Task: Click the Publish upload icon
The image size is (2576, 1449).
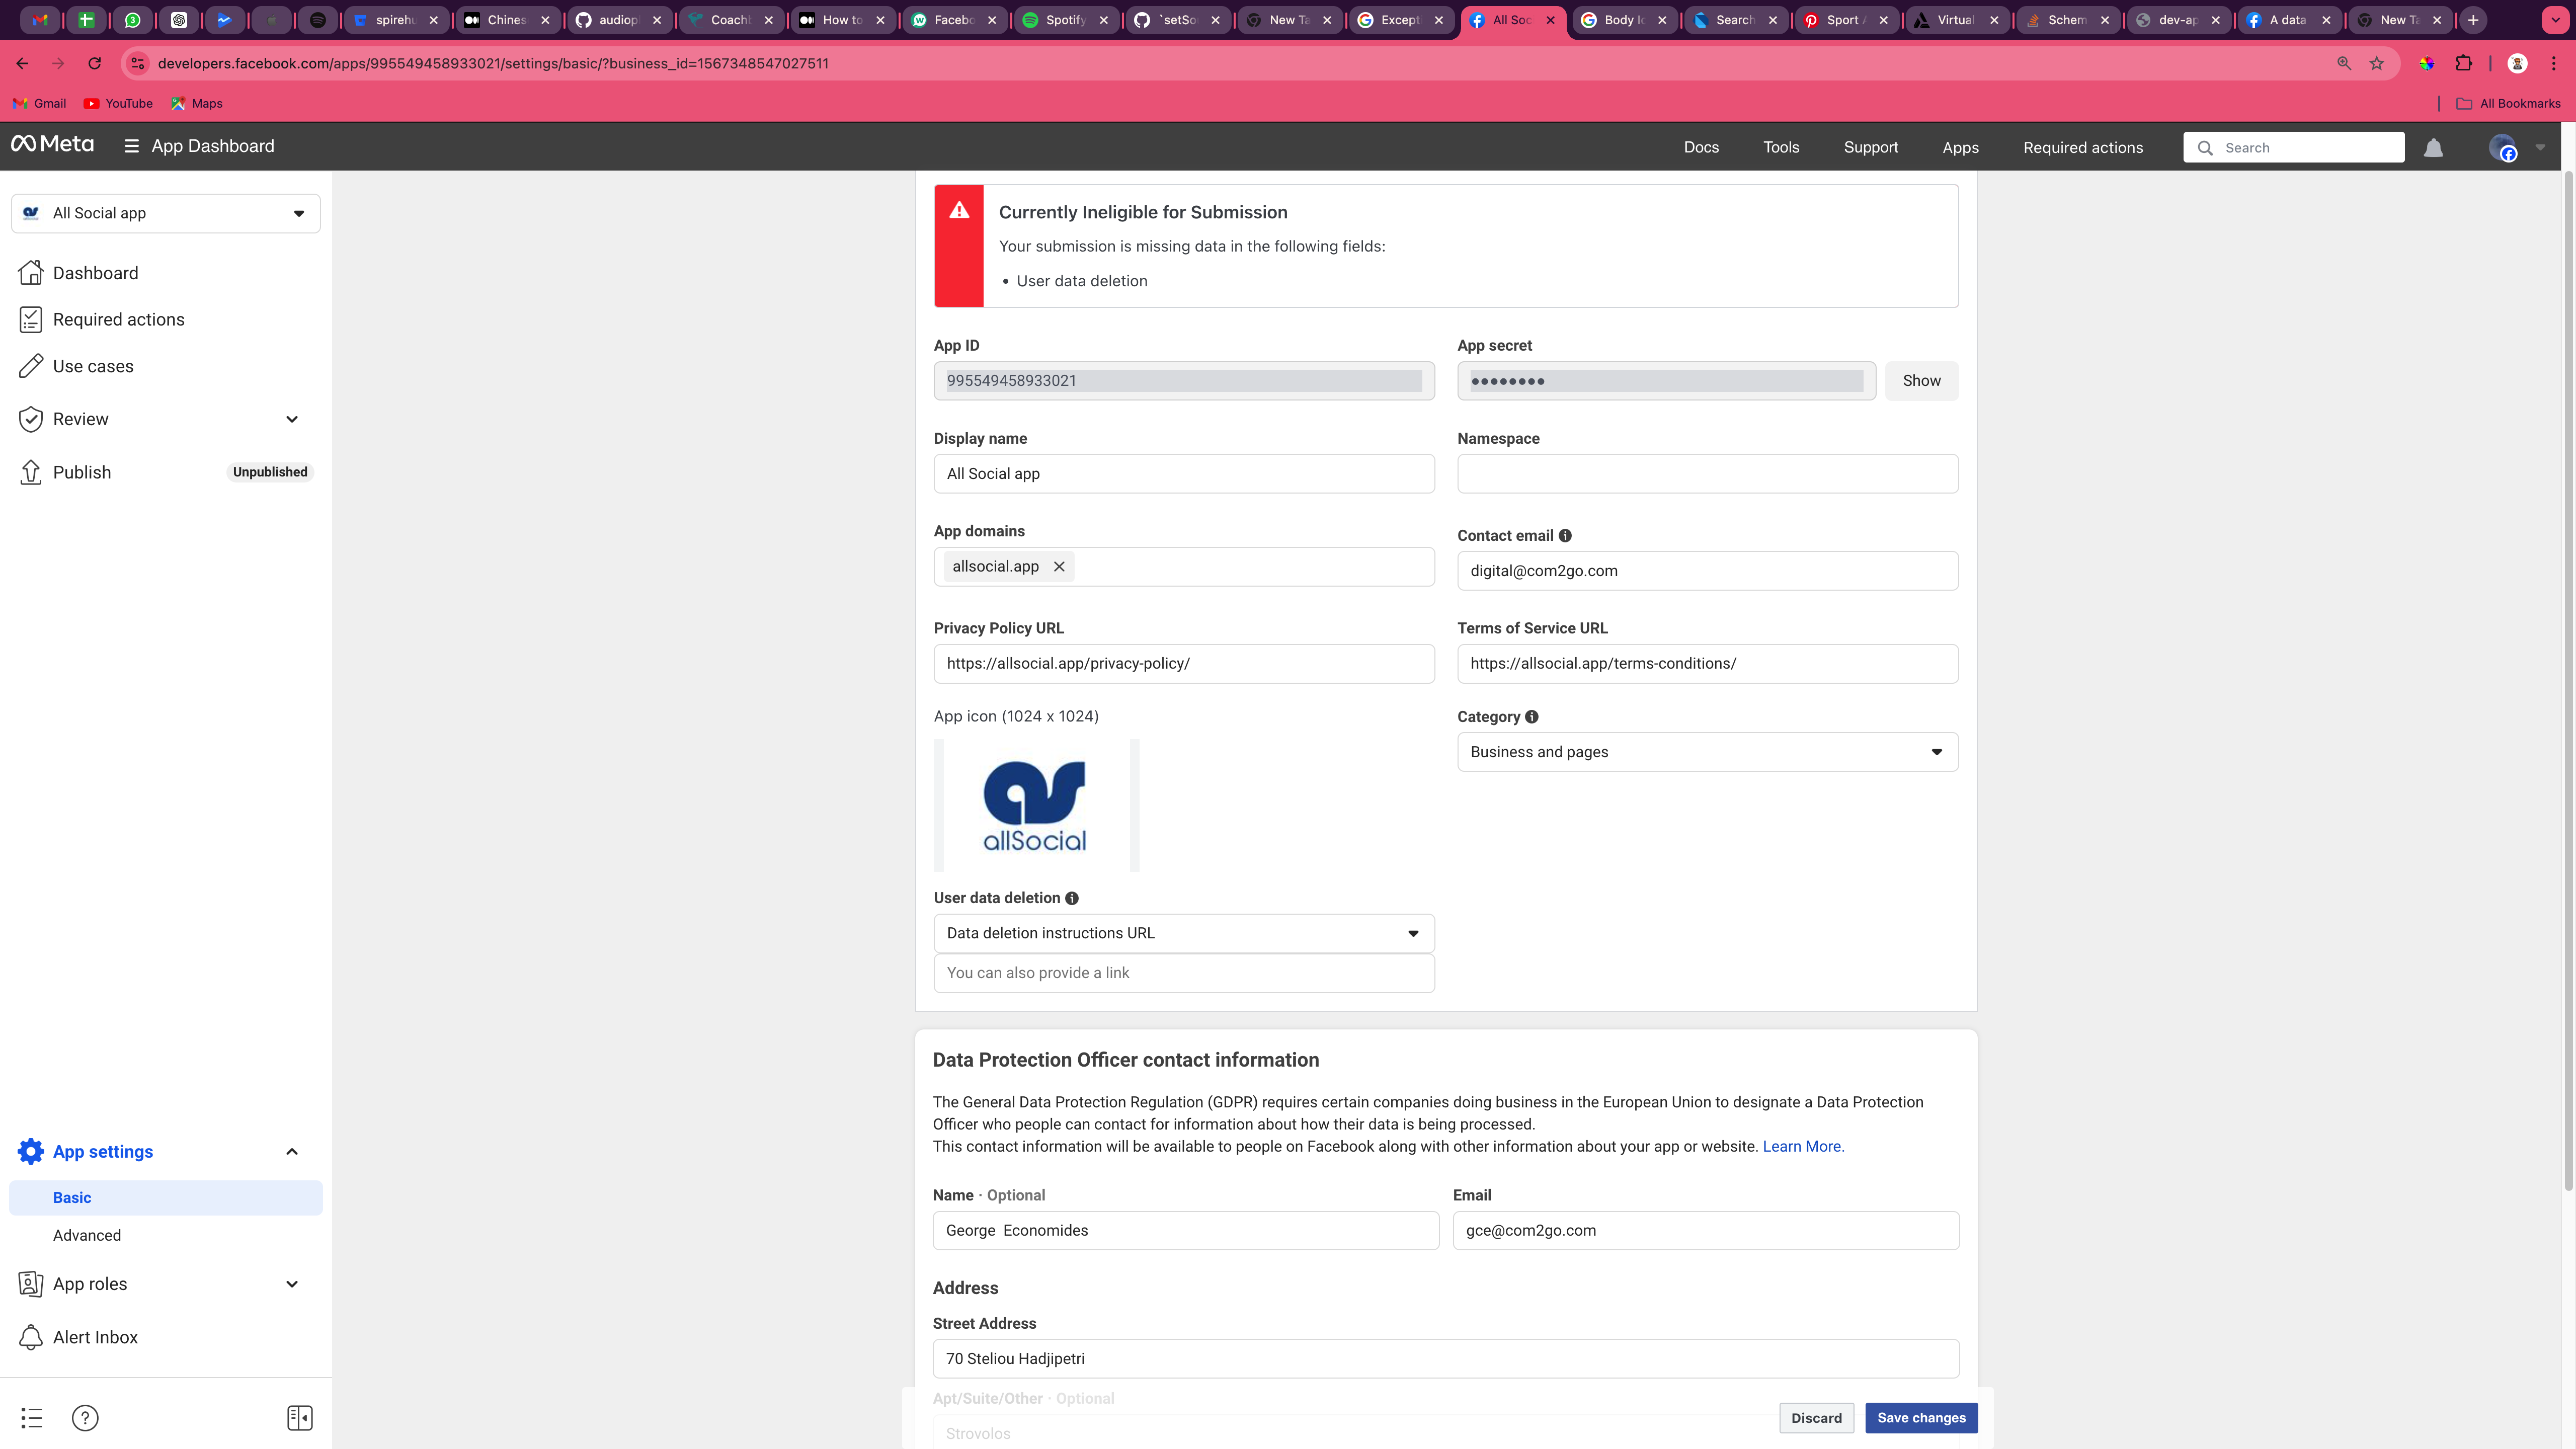Action: tap(31, 472)
